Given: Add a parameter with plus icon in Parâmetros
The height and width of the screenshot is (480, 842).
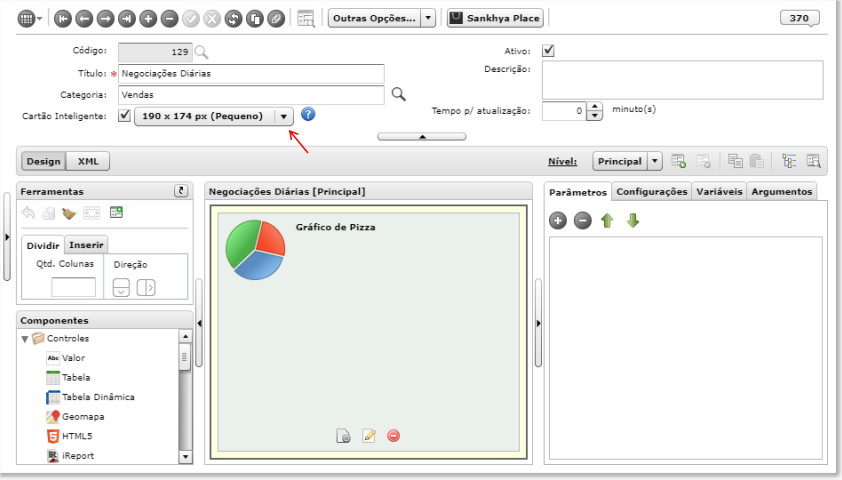Looking at the screenshot, I should [x=558, y=220].
